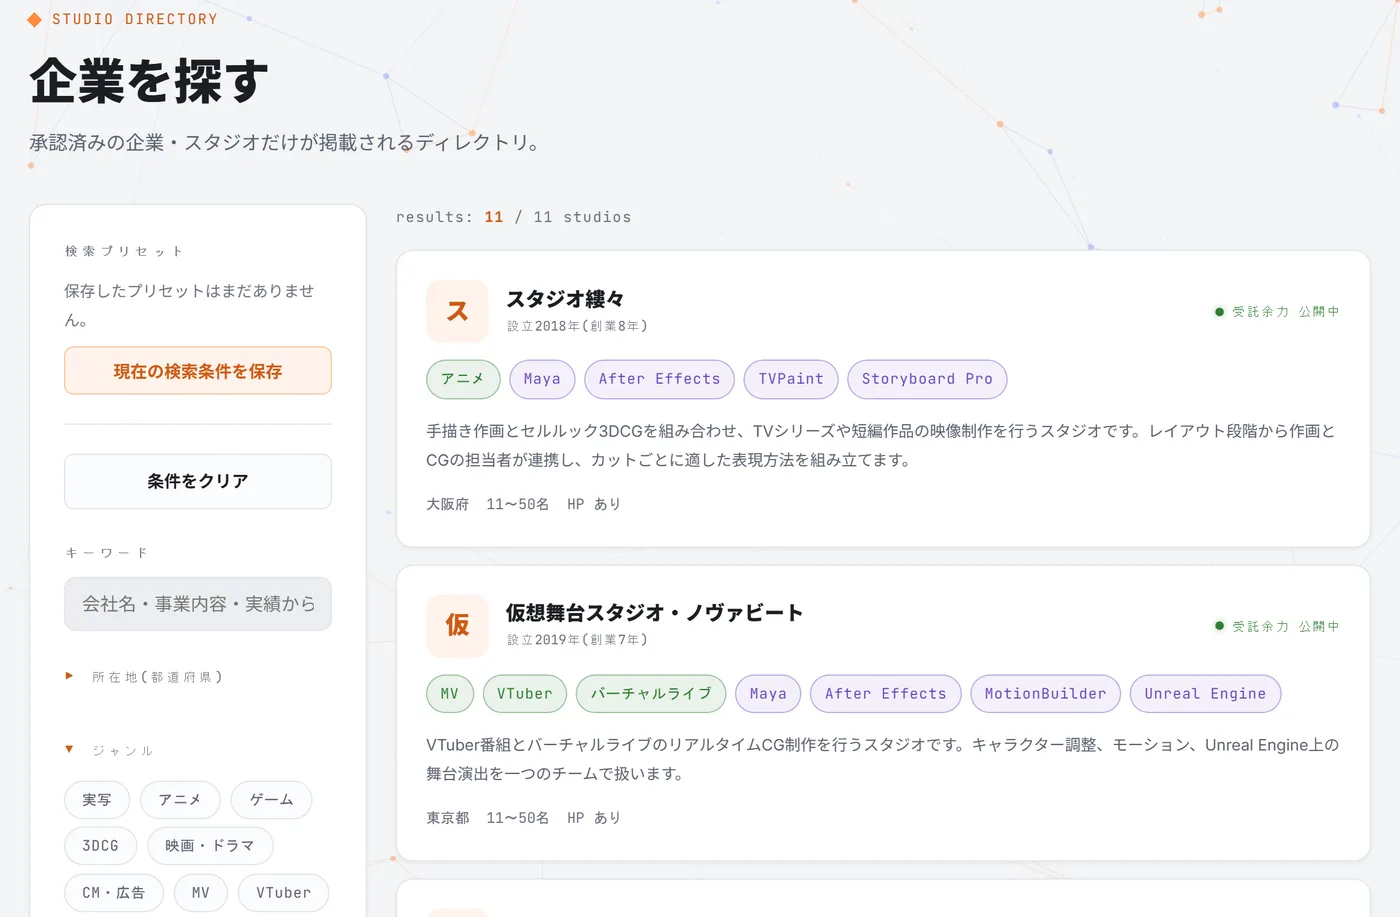Click the 東京都 location text

click(x=448, y=818)
